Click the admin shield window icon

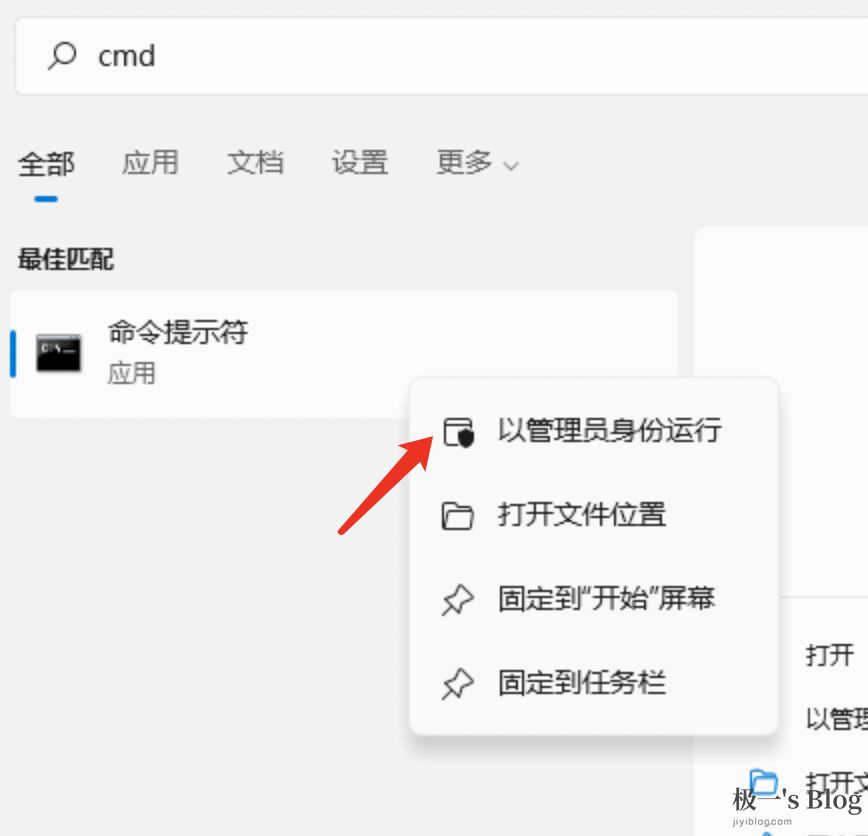pyautogui.click(x=458, y=432)
